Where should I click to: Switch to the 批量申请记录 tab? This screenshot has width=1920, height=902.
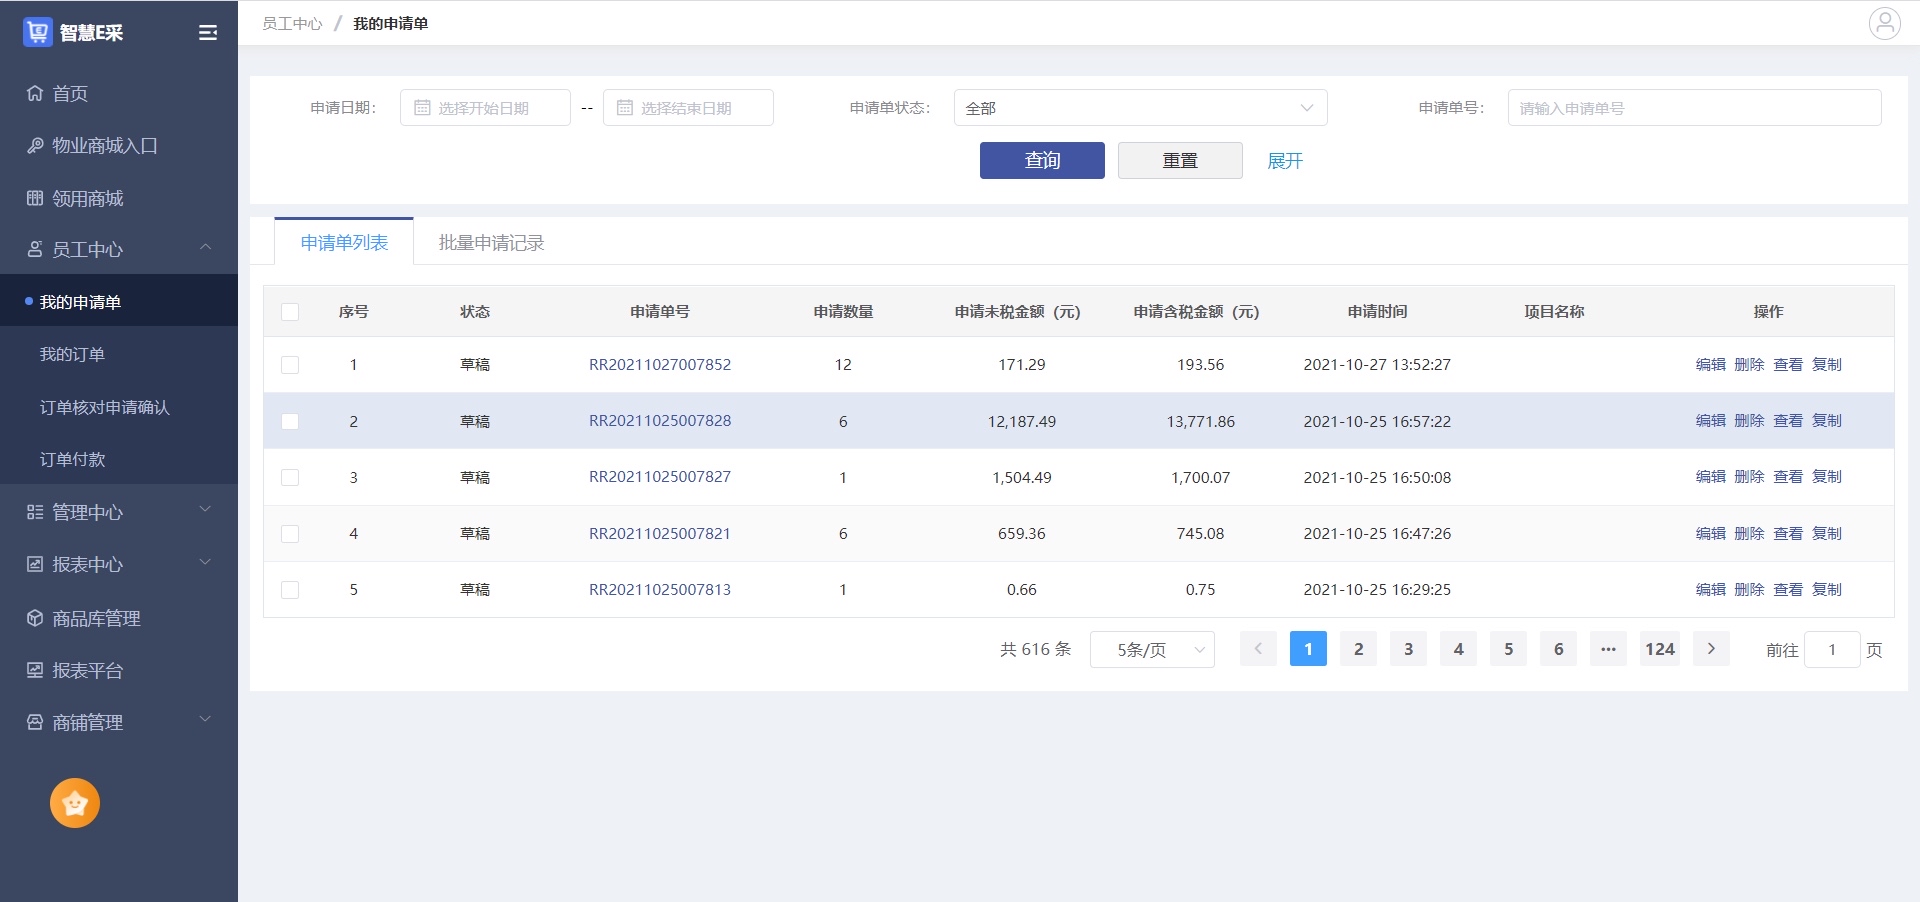pos(491,243)
